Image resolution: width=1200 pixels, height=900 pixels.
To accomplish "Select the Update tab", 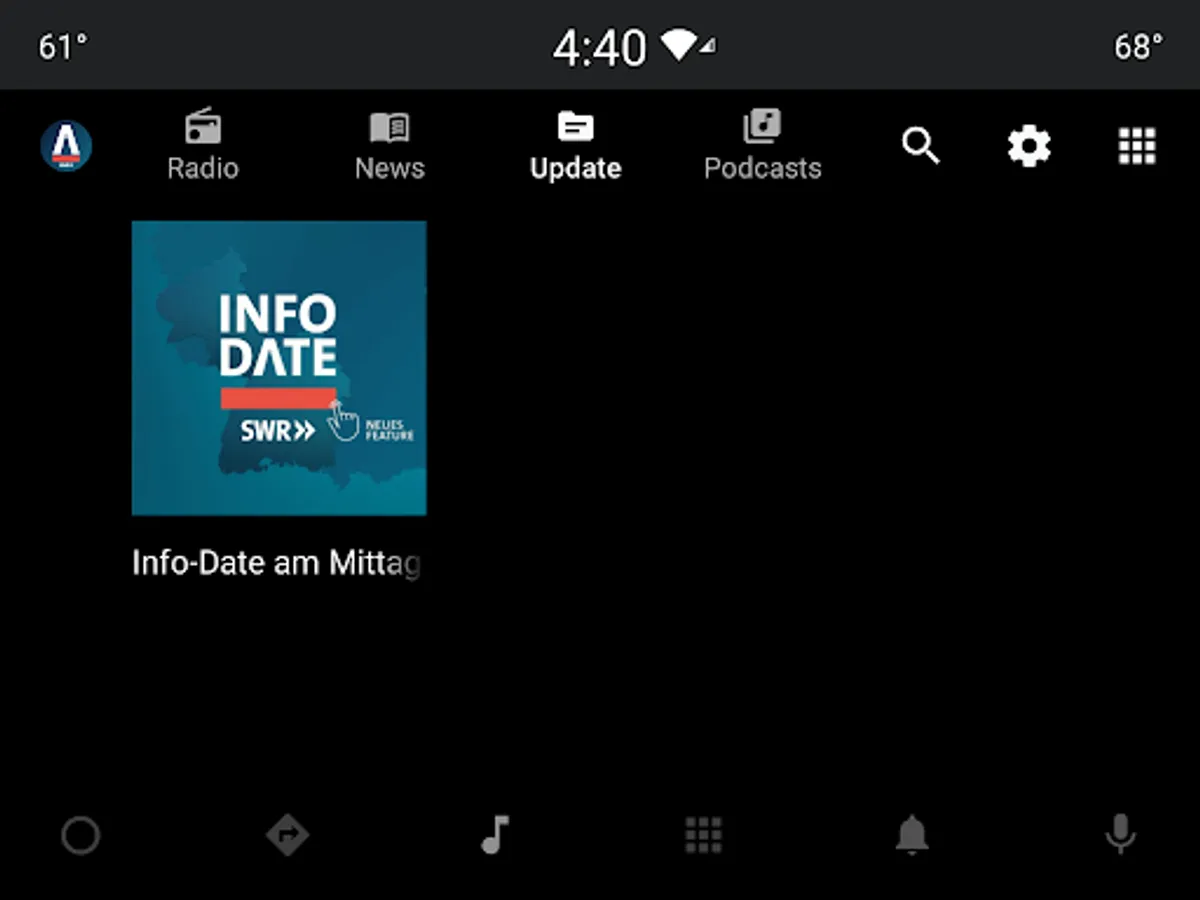I will coord(575,146).
